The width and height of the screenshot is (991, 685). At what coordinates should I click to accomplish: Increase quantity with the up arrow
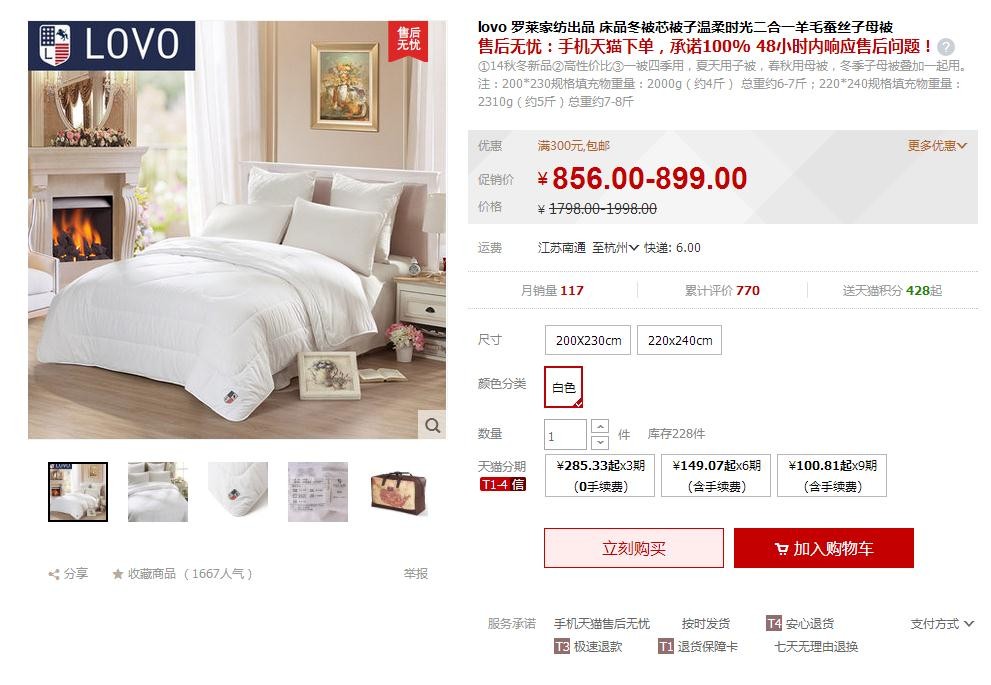point(600,427)
